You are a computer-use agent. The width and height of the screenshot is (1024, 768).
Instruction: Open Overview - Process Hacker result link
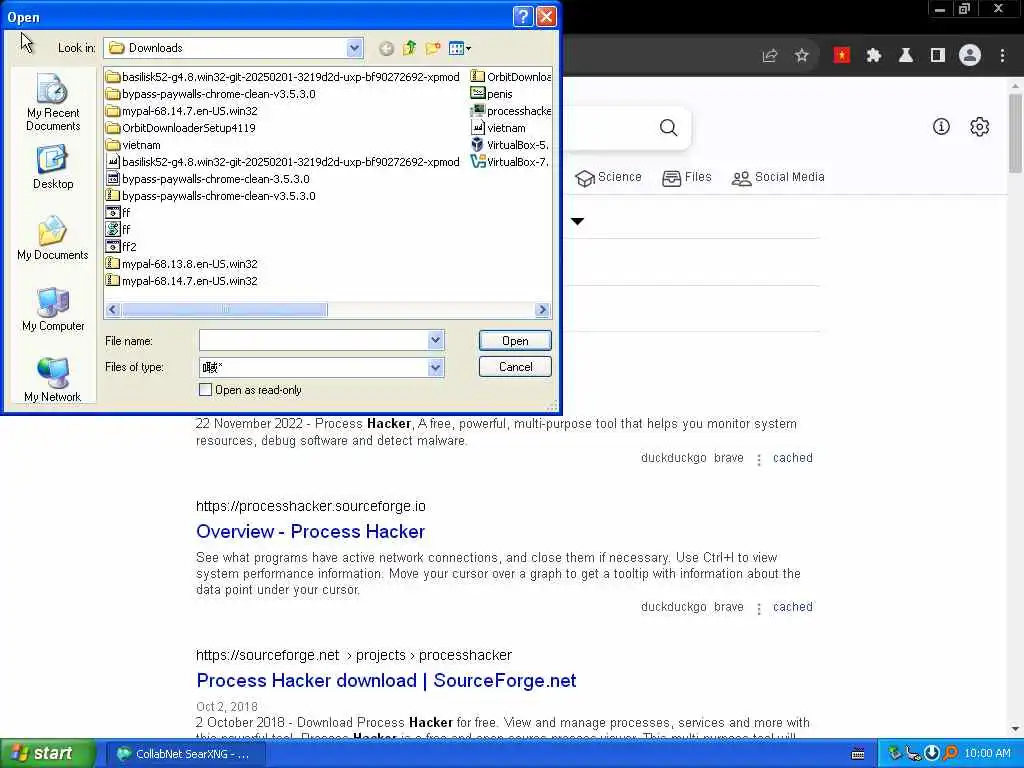pos(310,532)
